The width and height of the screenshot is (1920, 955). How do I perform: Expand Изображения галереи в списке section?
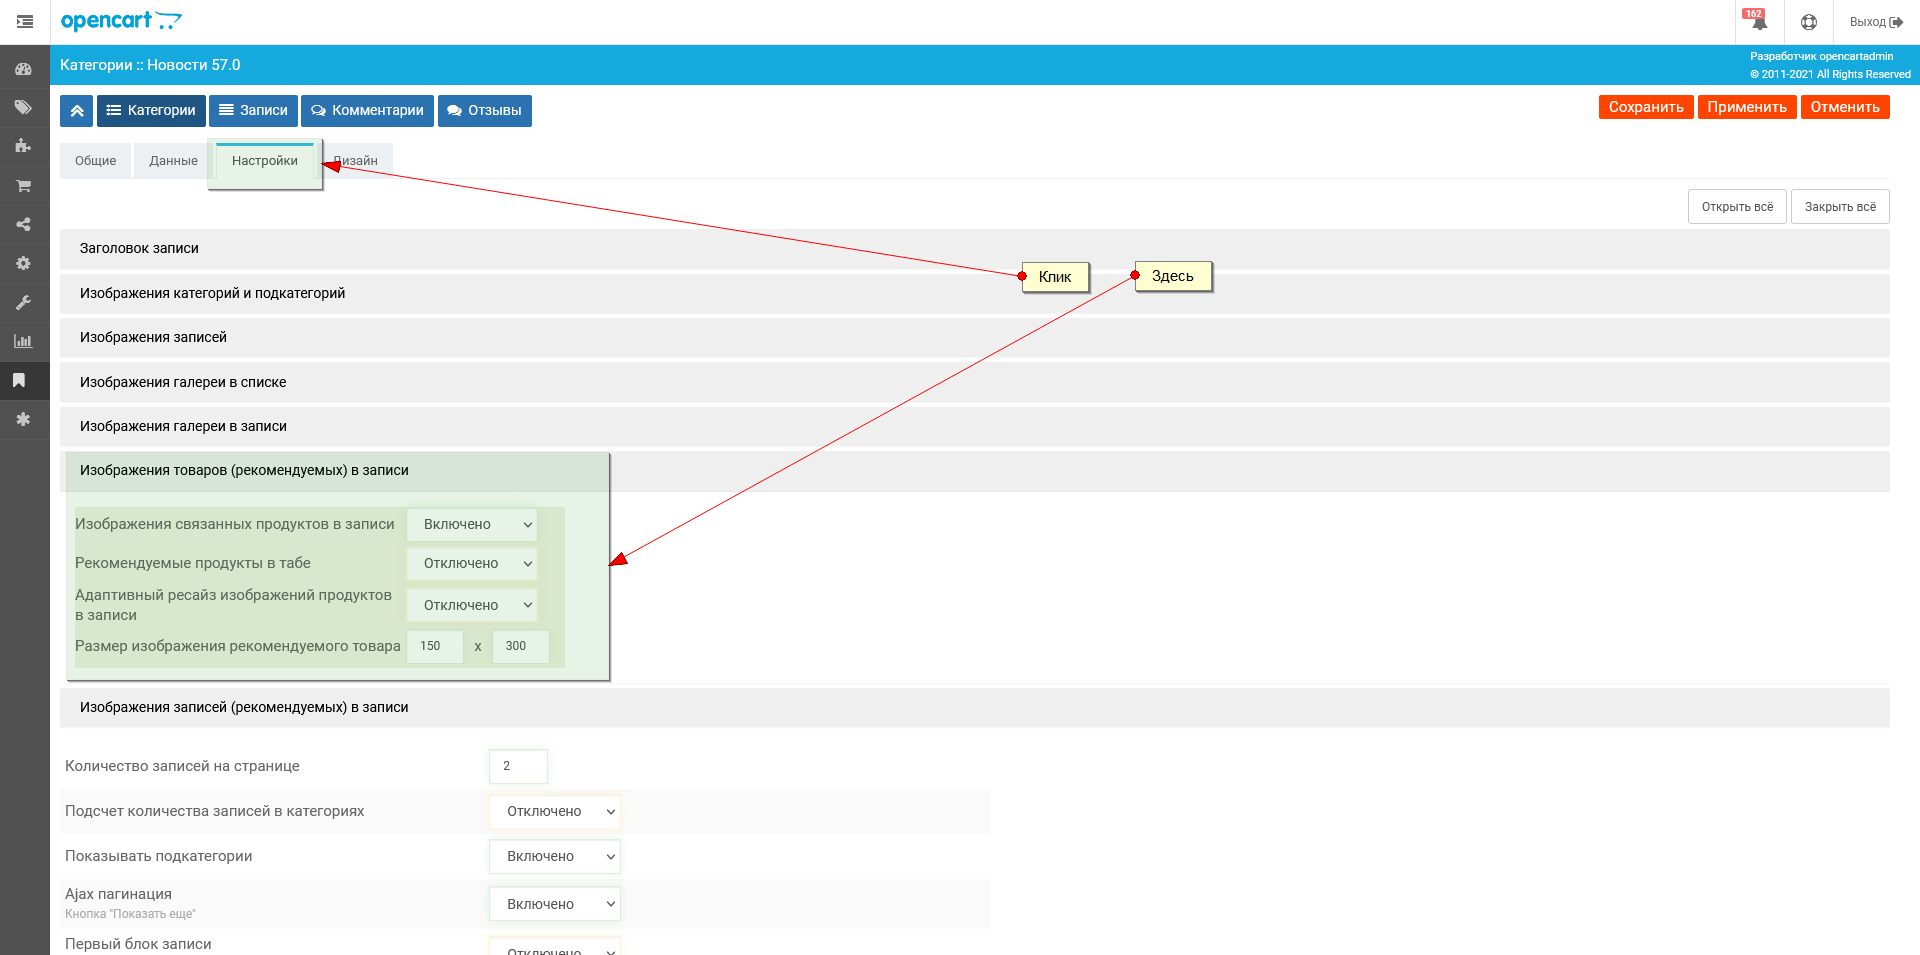tap(975, 382)
